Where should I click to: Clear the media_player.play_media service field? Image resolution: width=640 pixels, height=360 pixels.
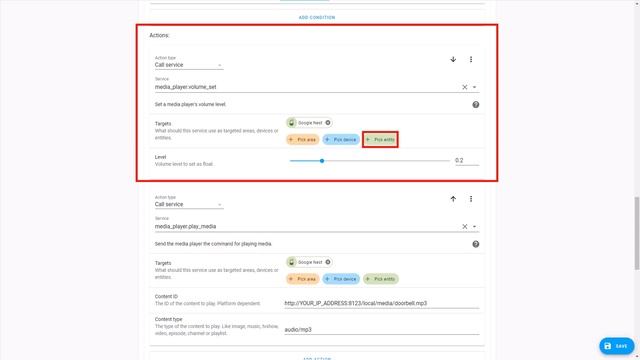click(x=464, y=227)
